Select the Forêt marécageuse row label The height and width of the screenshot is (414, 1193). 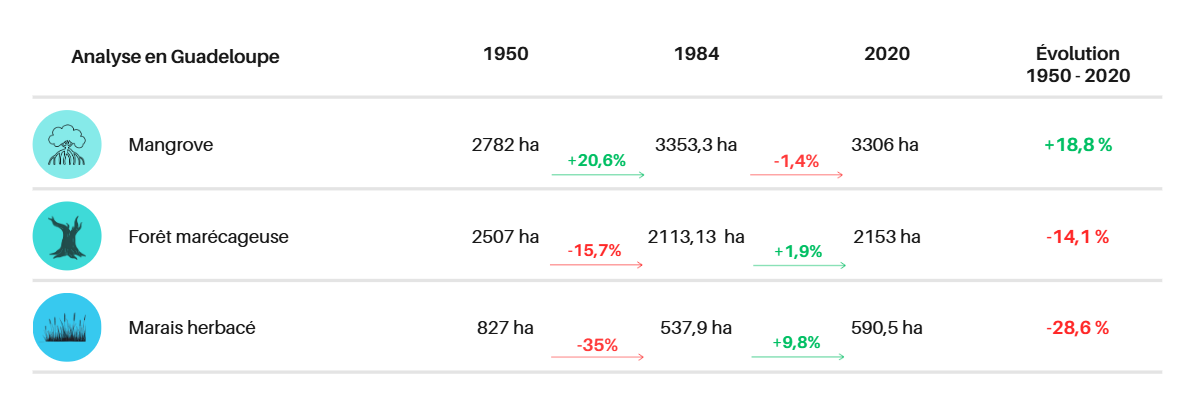tap(209, 237)
